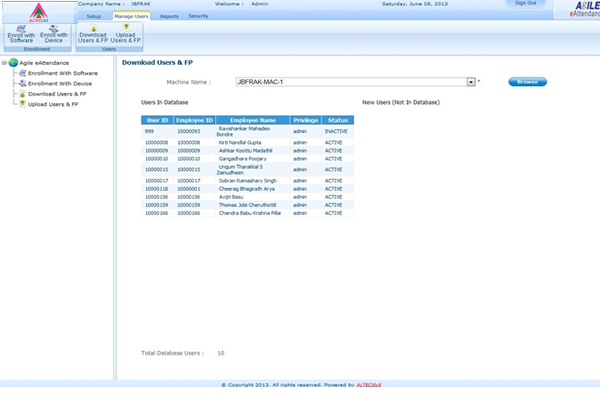Click the Thomas Jobi Cheruthottil name cell

[x=253, y=205]
